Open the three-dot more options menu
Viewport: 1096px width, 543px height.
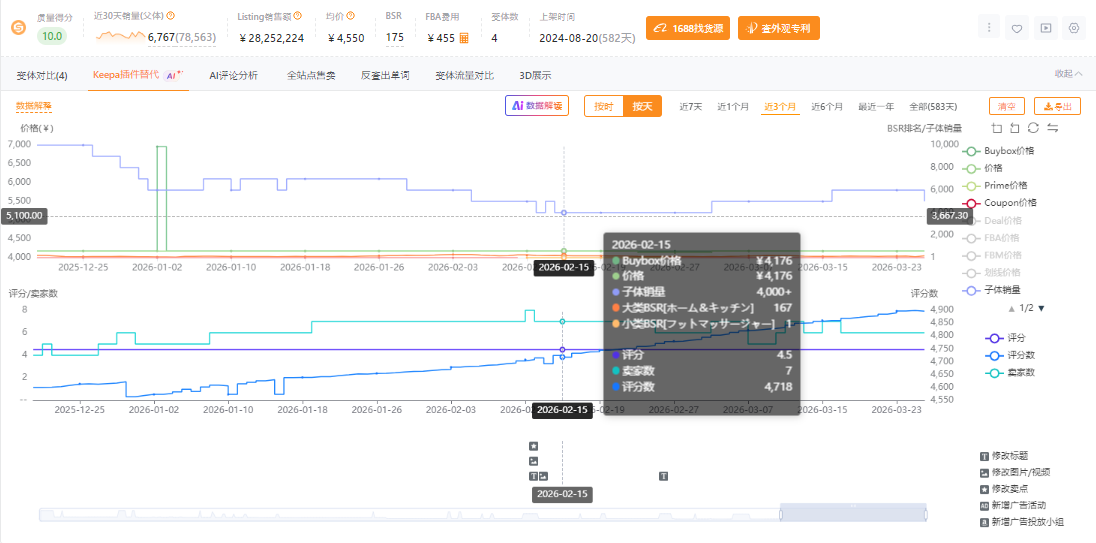989,28
